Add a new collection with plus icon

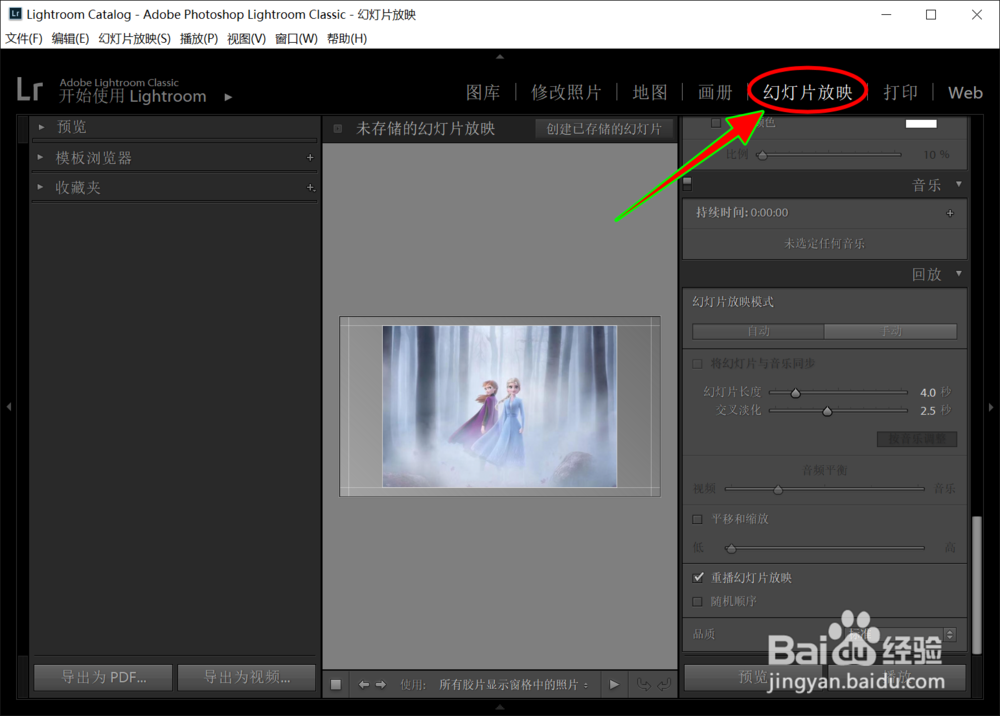[x=311, y=187]
